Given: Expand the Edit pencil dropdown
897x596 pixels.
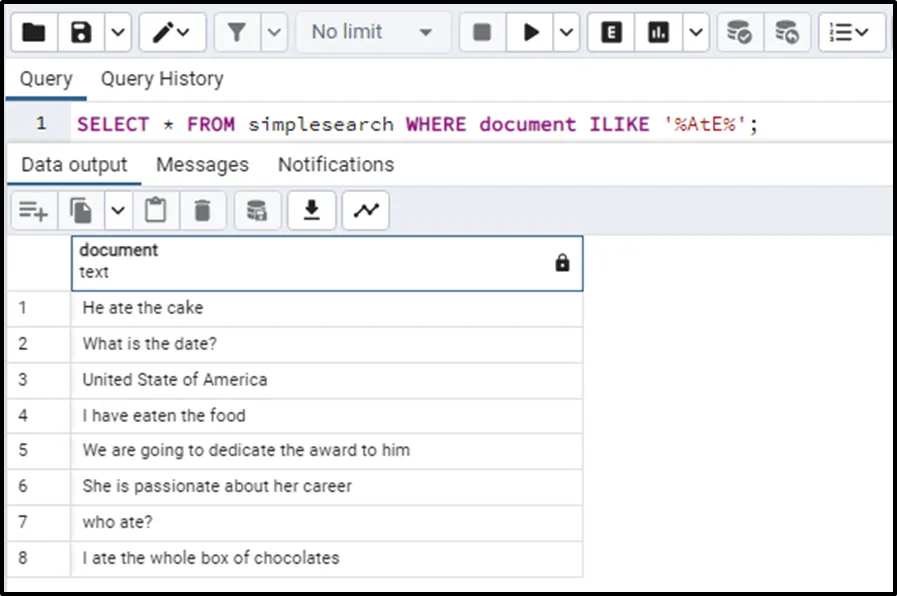Looking at the screenshot, I should pos(188,33).
